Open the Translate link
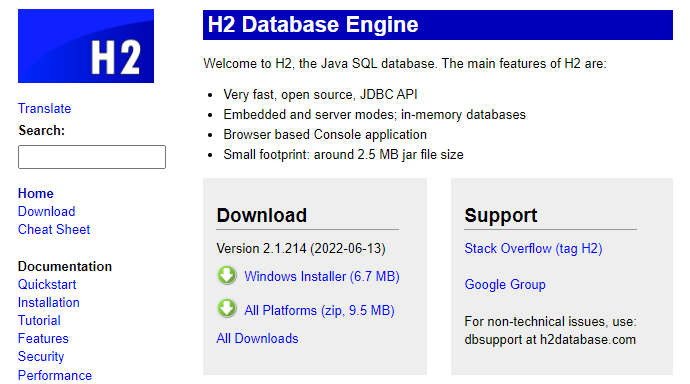Image resolution: width=690 pixels, height=384 pixels. coord(44,108)
